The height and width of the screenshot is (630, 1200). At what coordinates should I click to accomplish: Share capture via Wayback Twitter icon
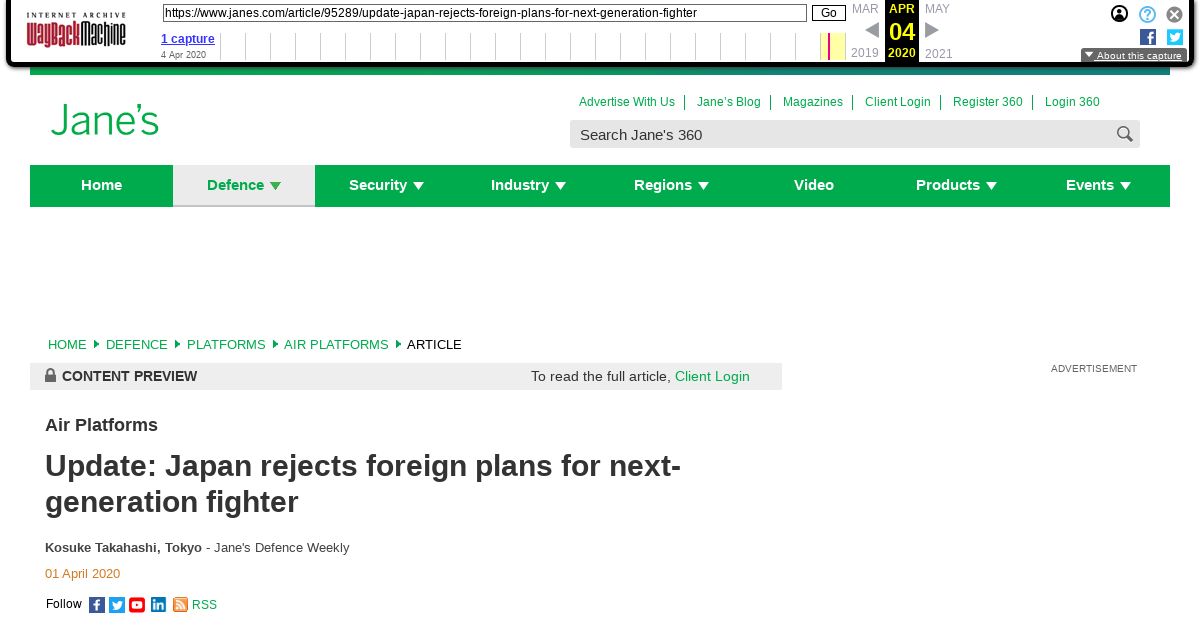tap(1175, 37)
